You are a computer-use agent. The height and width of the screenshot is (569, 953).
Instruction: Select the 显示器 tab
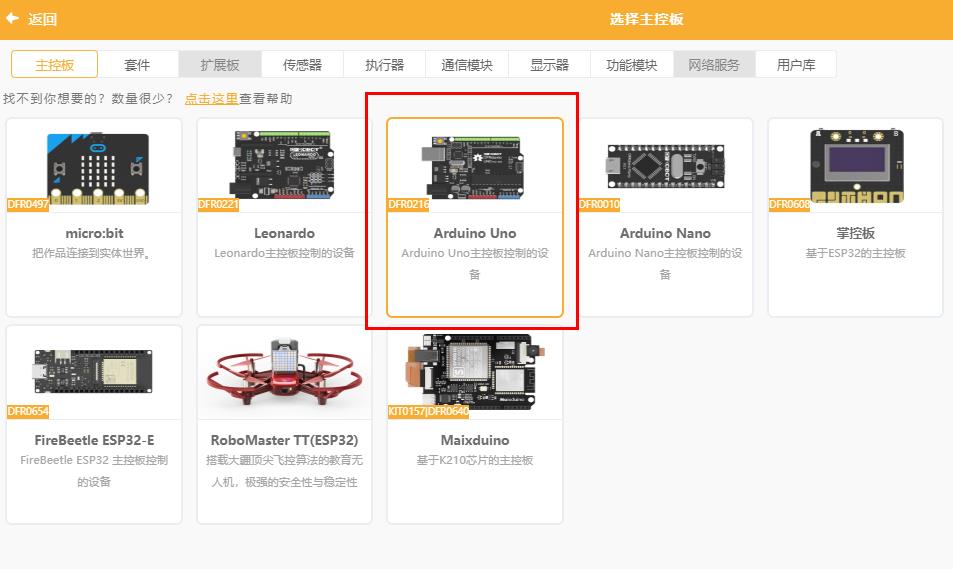(x=549, y=64)
